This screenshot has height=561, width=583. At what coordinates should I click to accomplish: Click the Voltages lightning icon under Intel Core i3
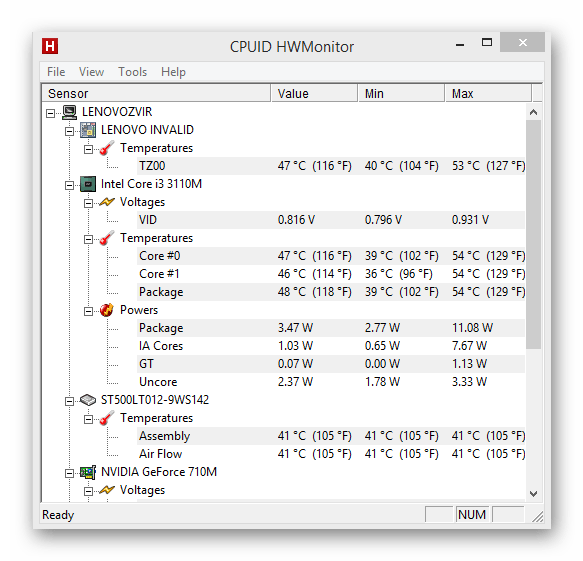(107, 202)
